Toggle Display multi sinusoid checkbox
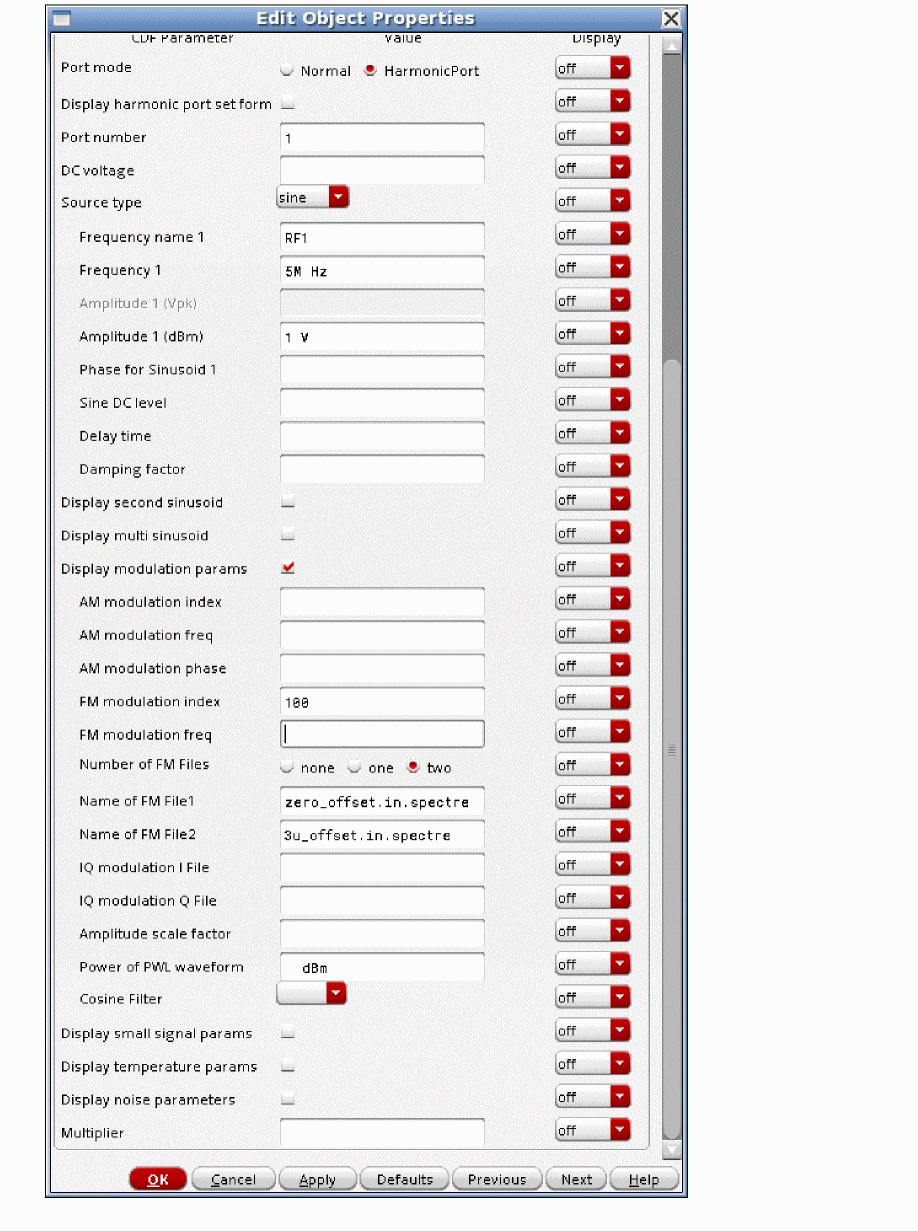The width and height of the screenshot is (918, 1231). pyautogui.click(x=288, y=535)
